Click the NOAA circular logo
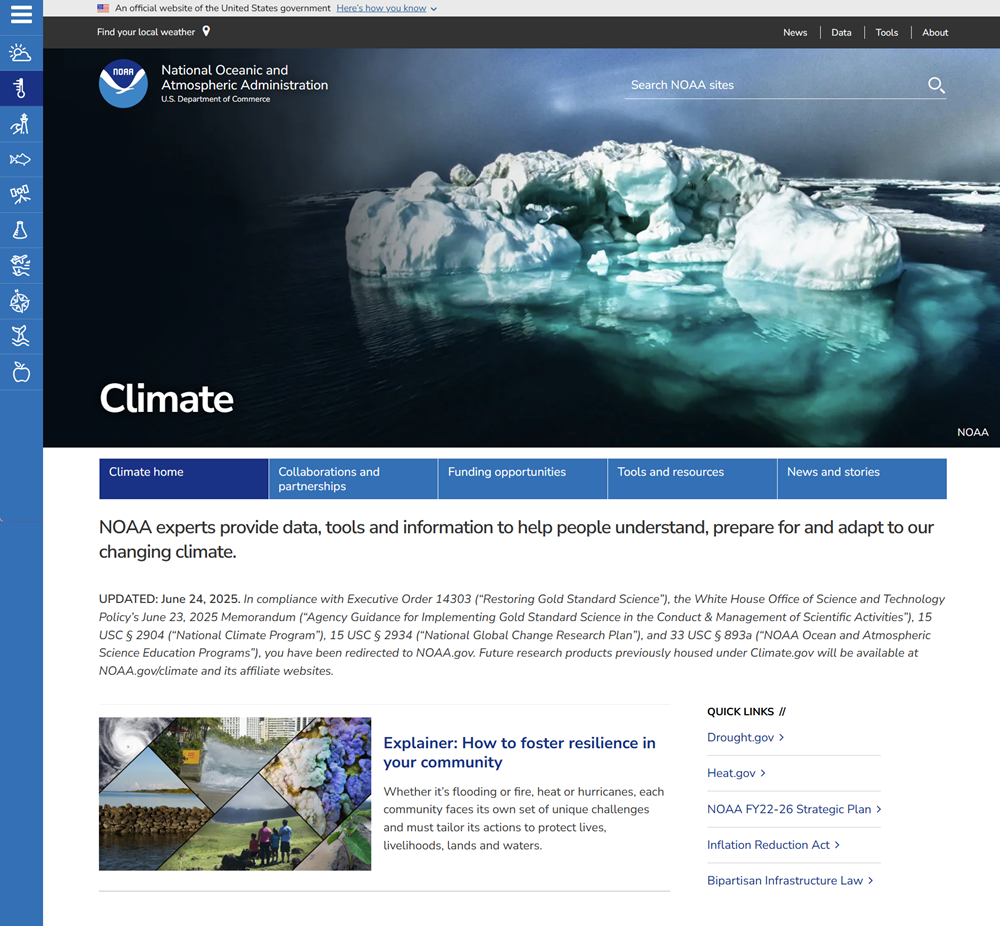This screenshot has height=926, width=1000. 123,84
